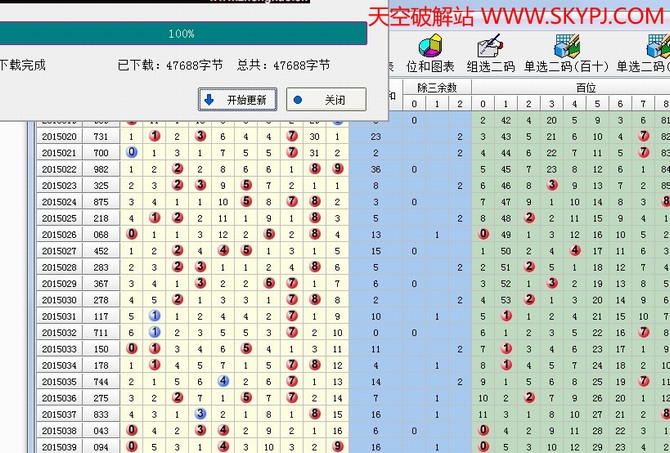Click the 关闭 button in the update dialog
Image resolution: width=670 pixels, height=453 pixels.
point(325,100)
